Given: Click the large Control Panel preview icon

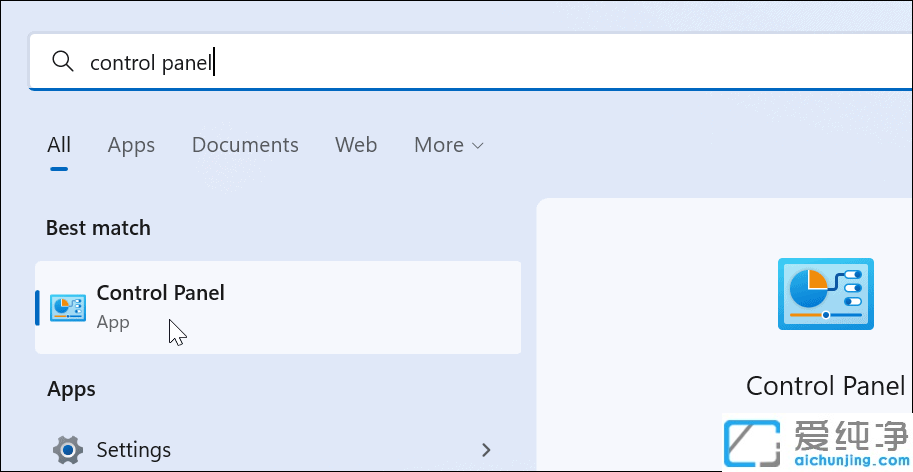Looking at the screenshot, I should pos(825,294).
